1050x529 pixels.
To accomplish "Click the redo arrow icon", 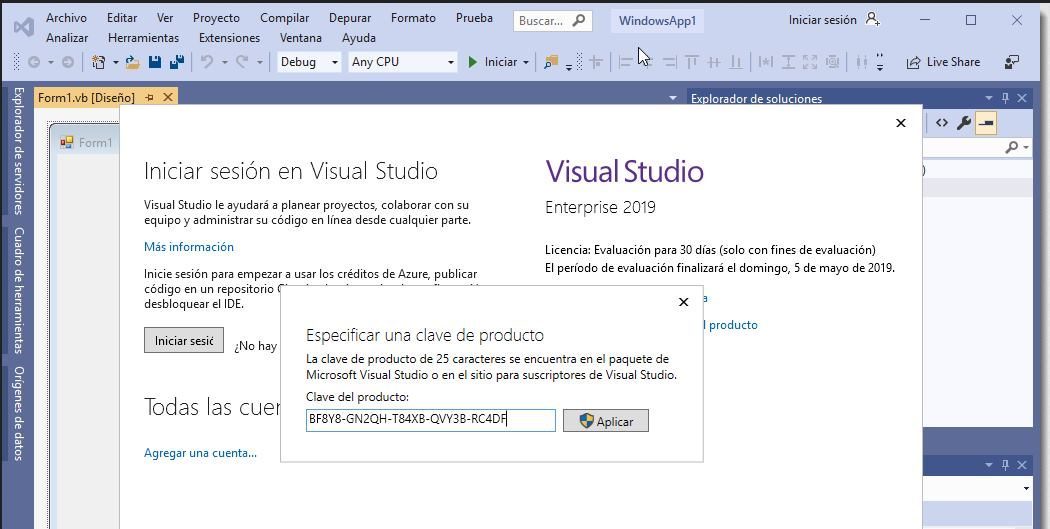I will (242, 62).
